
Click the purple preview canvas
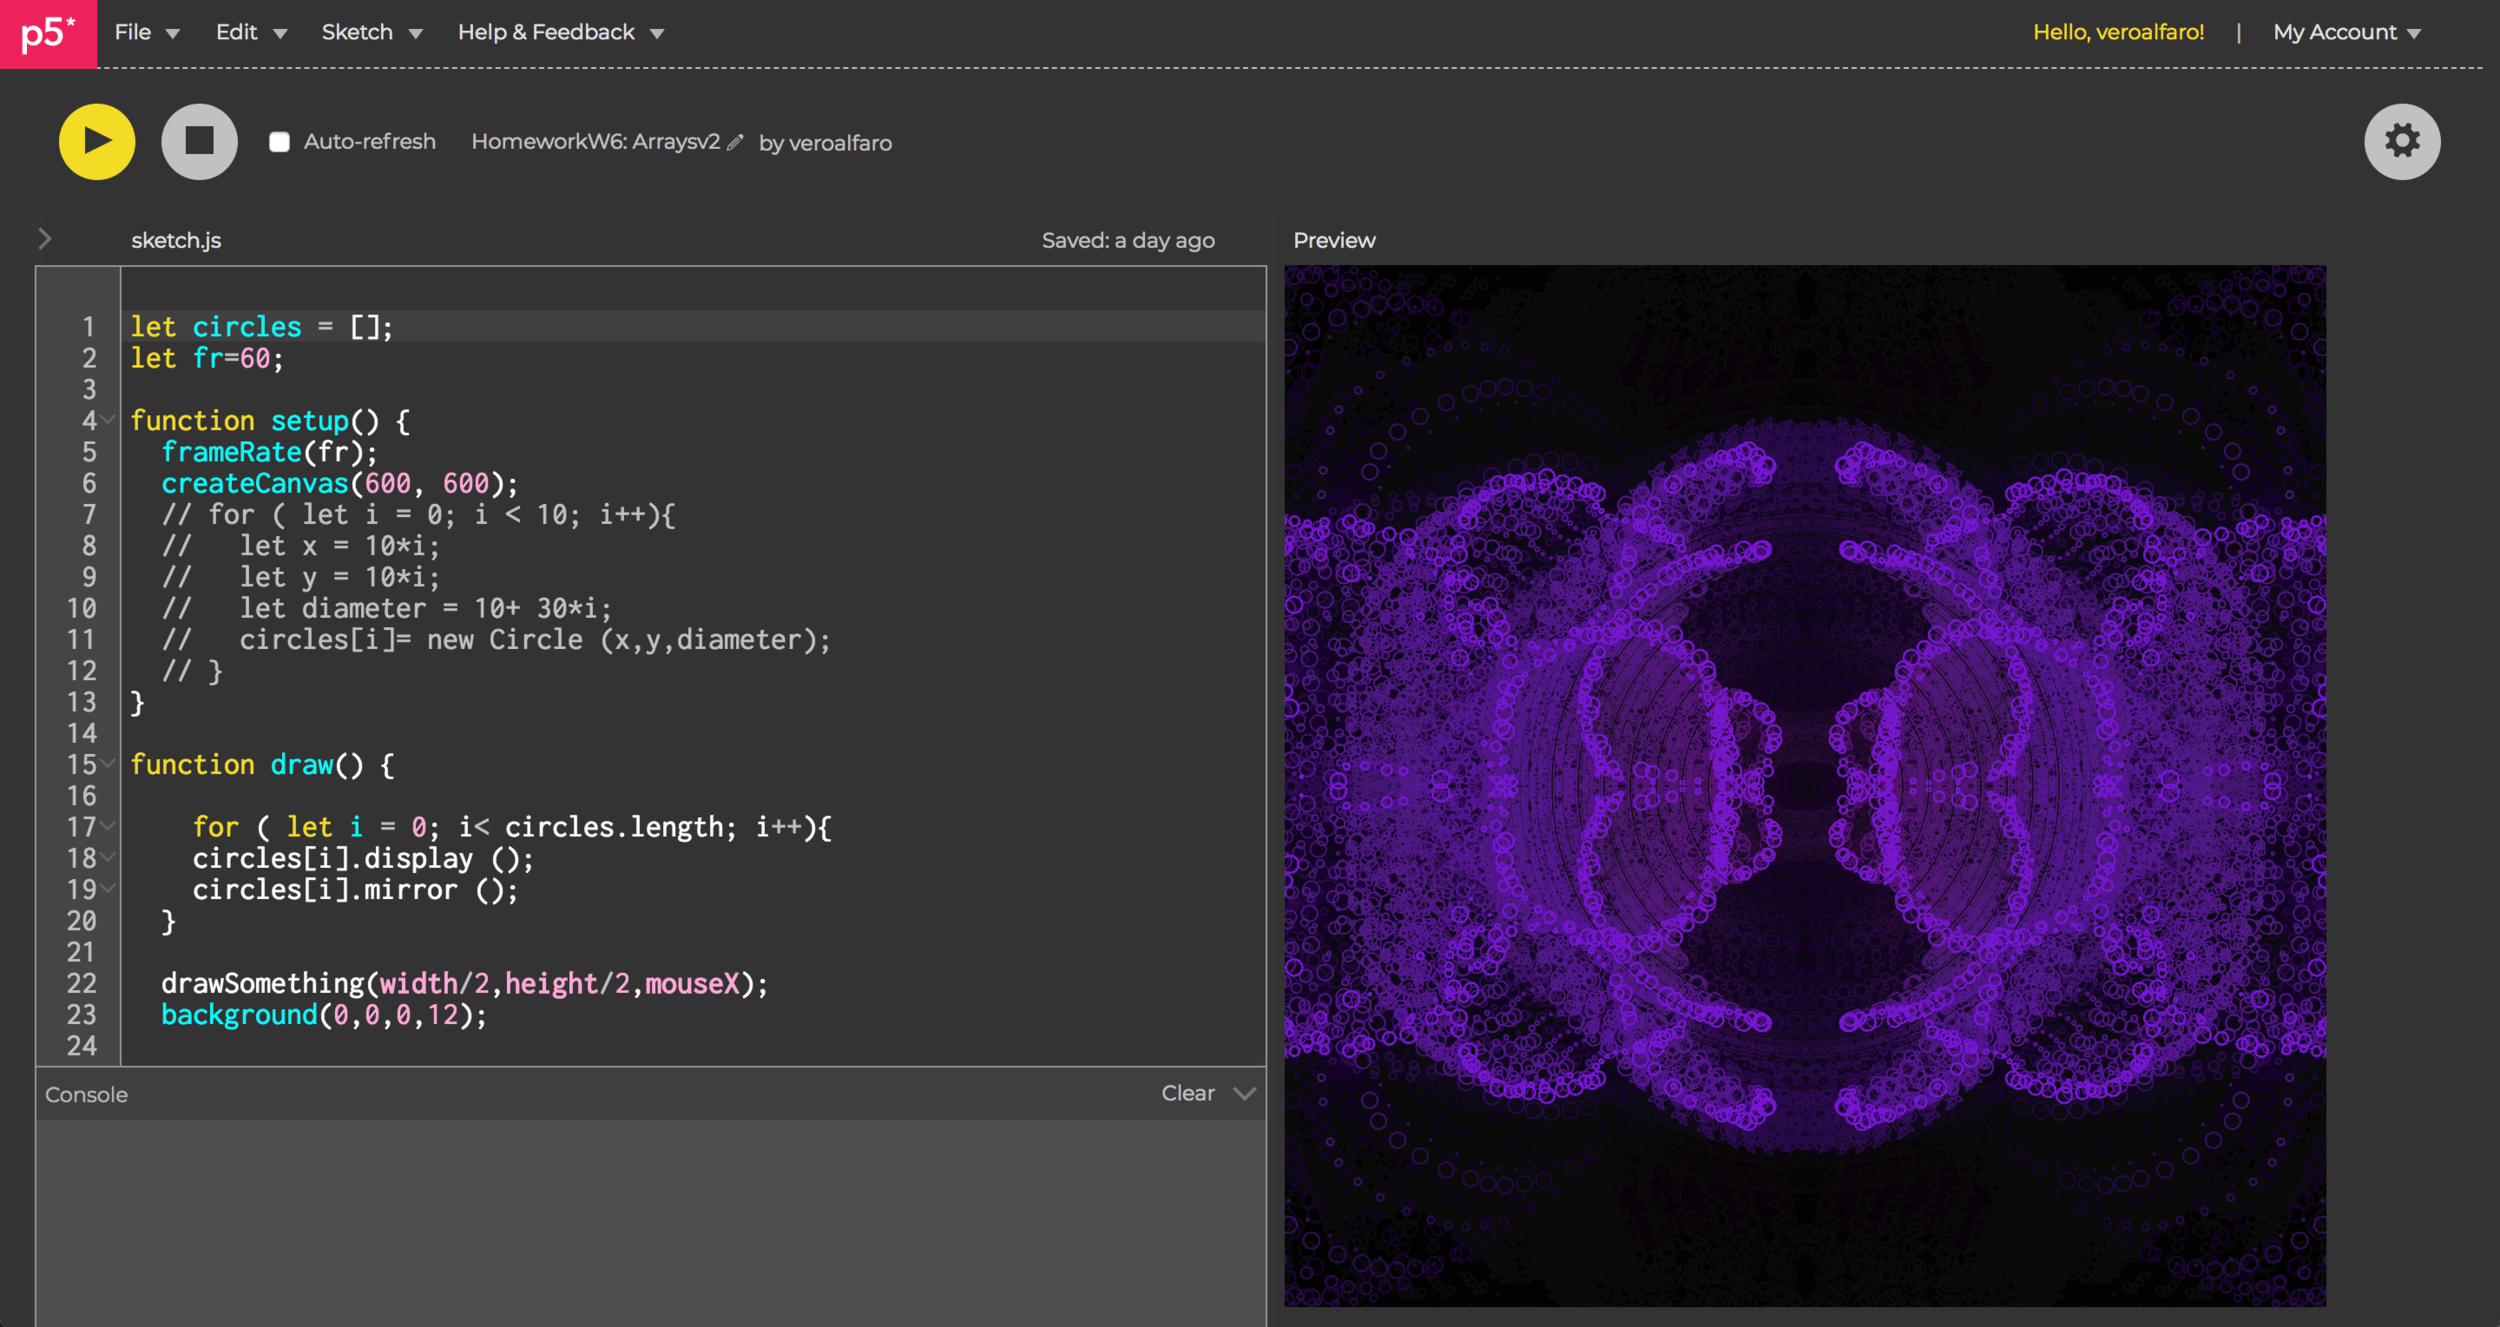[1804, 785]
